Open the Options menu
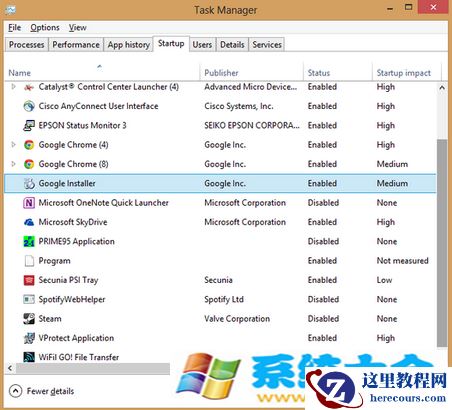Viewport: 452px width, 410px height. click(x=45, y=28)
